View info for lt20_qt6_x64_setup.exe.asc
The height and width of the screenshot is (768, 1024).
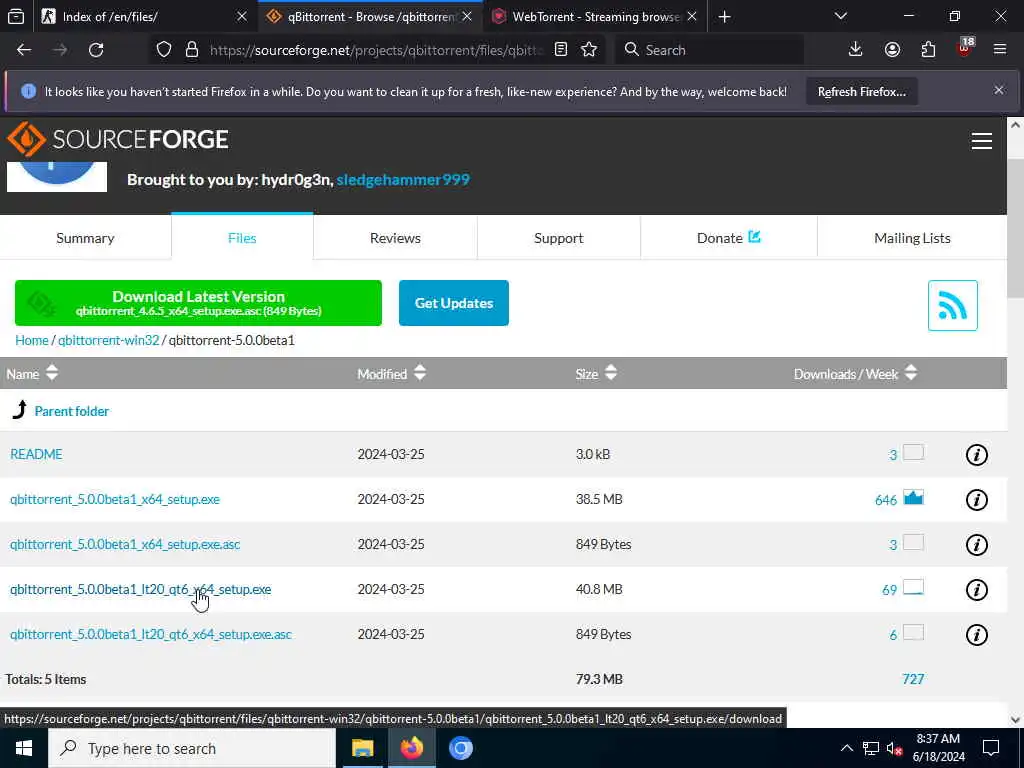pos(976,635)
